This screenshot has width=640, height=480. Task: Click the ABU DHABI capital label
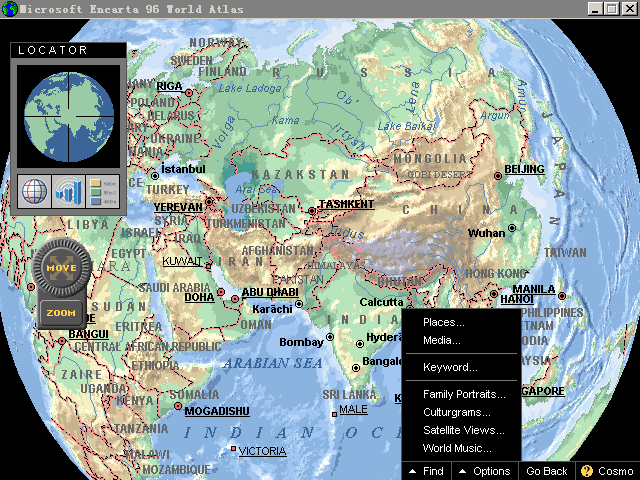pos(270,292)
